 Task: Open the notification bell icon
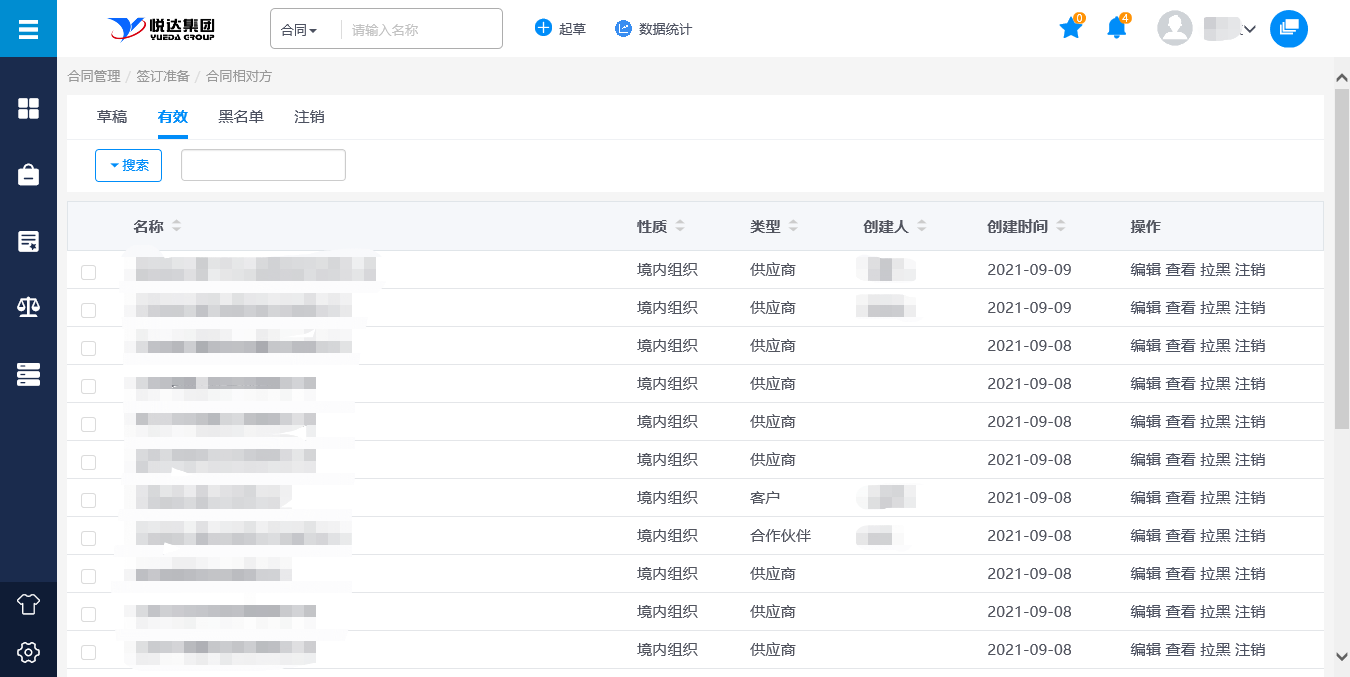pos(1116,29)
